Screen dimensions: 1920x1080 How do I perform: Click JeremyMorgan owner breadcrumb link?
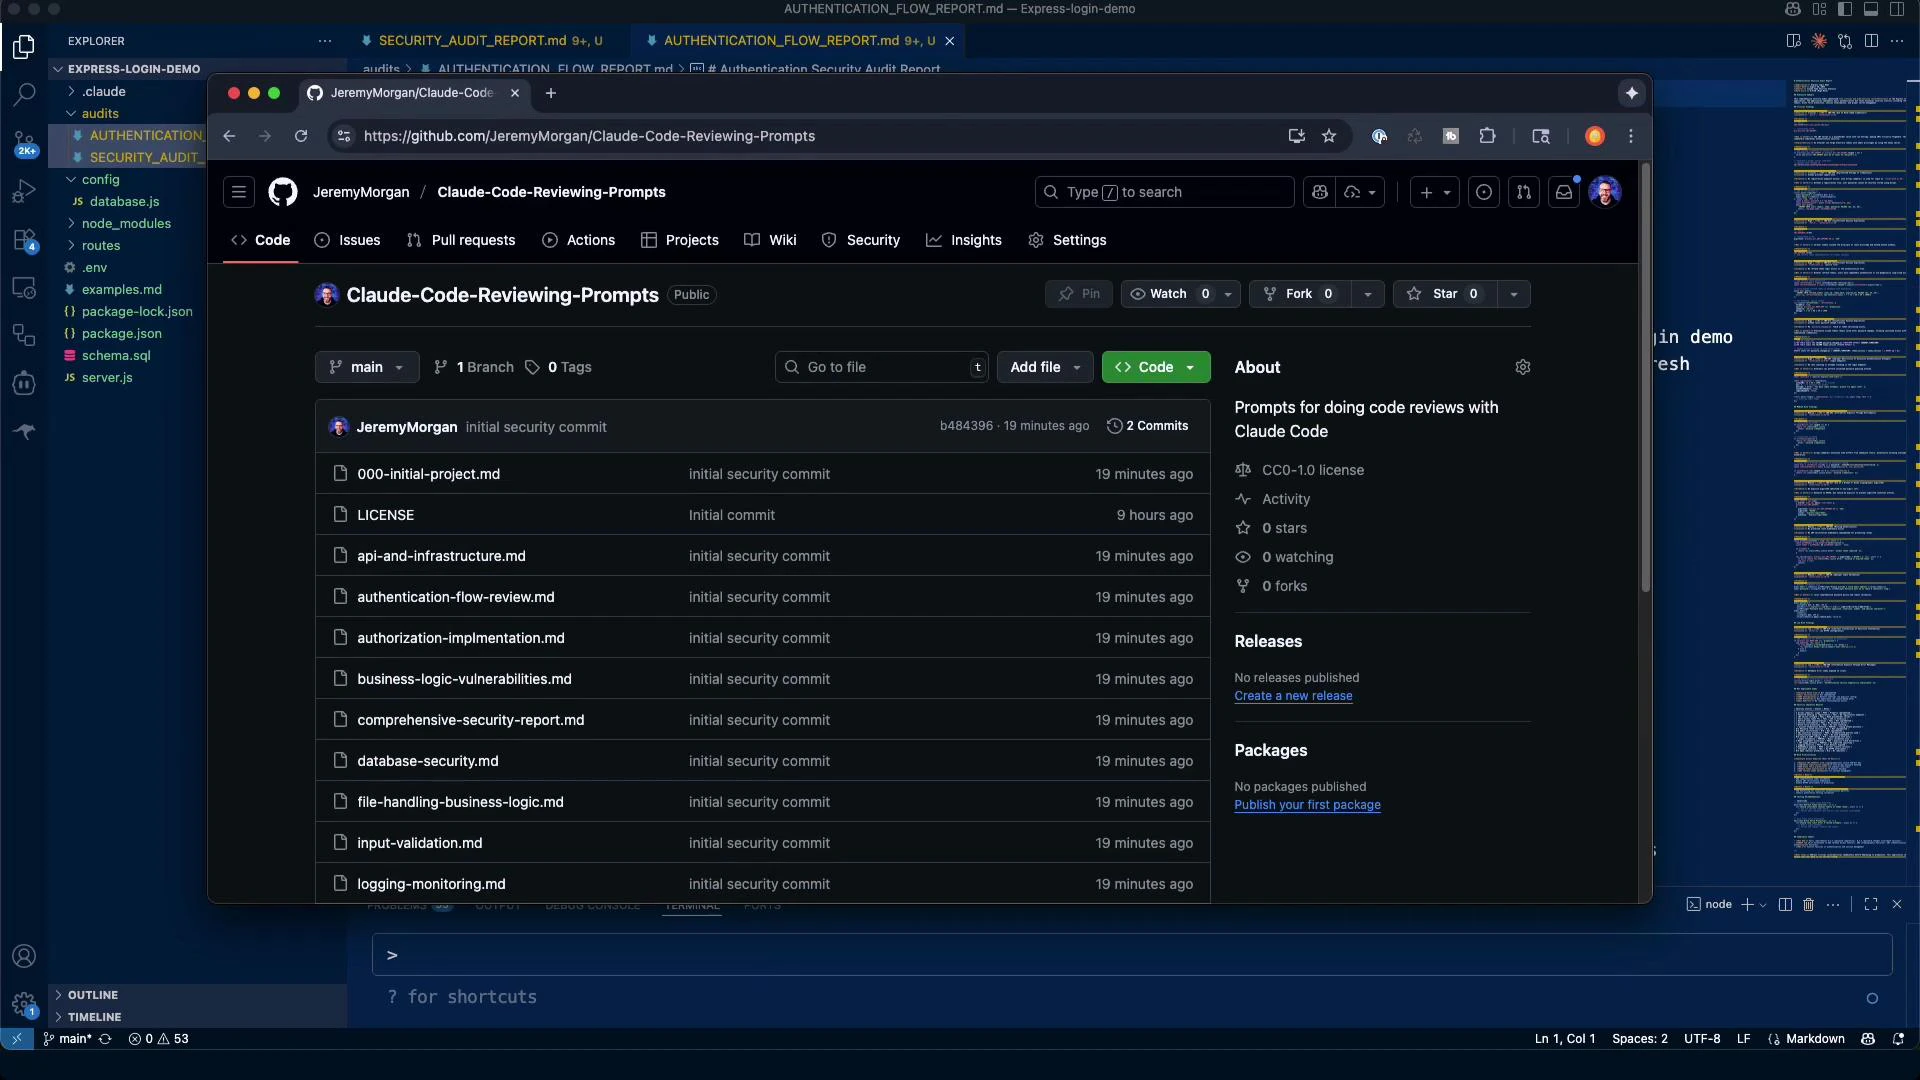click(361, 192)
